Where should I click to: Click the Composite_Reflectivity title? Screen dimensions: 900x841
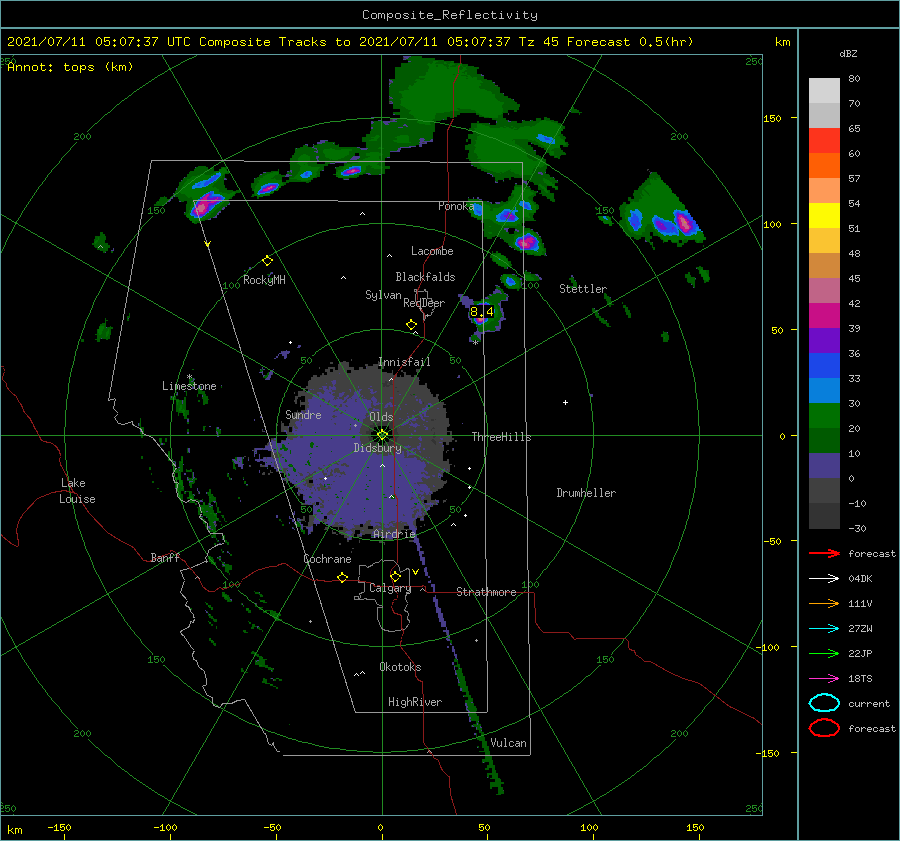click(449, 15)
